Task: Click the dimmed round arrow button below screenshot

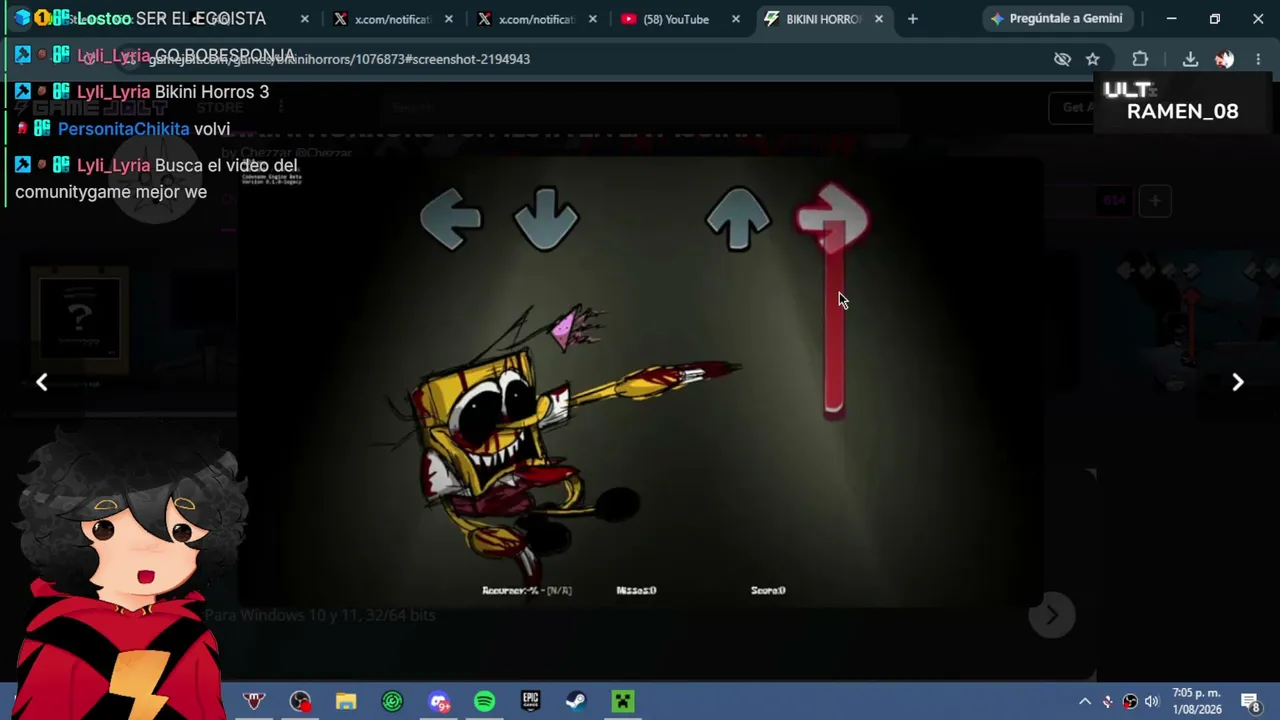Action: (x=1051, y=616)
